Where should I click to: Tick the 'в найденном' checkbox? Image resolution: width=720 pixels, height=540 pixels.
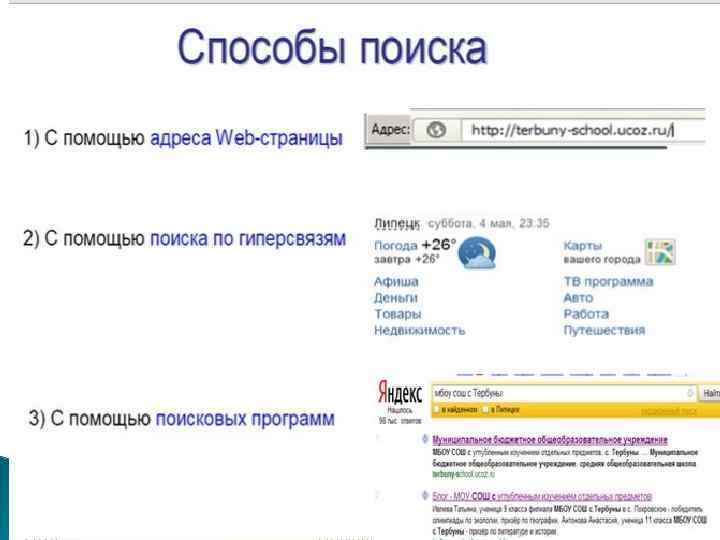[x=437, y=409]
